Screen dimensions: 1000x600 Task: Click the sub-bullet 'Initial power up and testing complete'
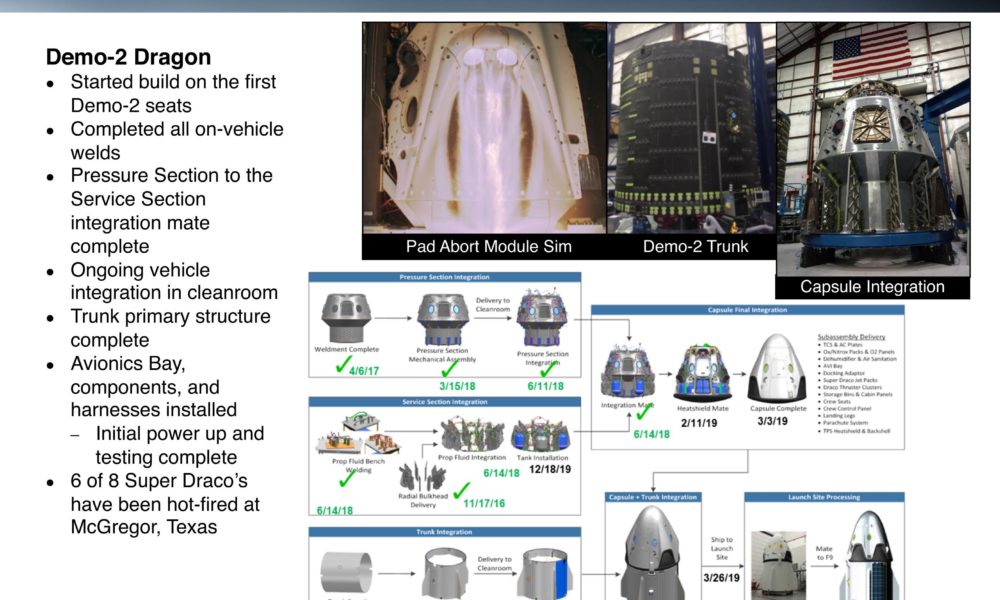(x=180, y=445)
